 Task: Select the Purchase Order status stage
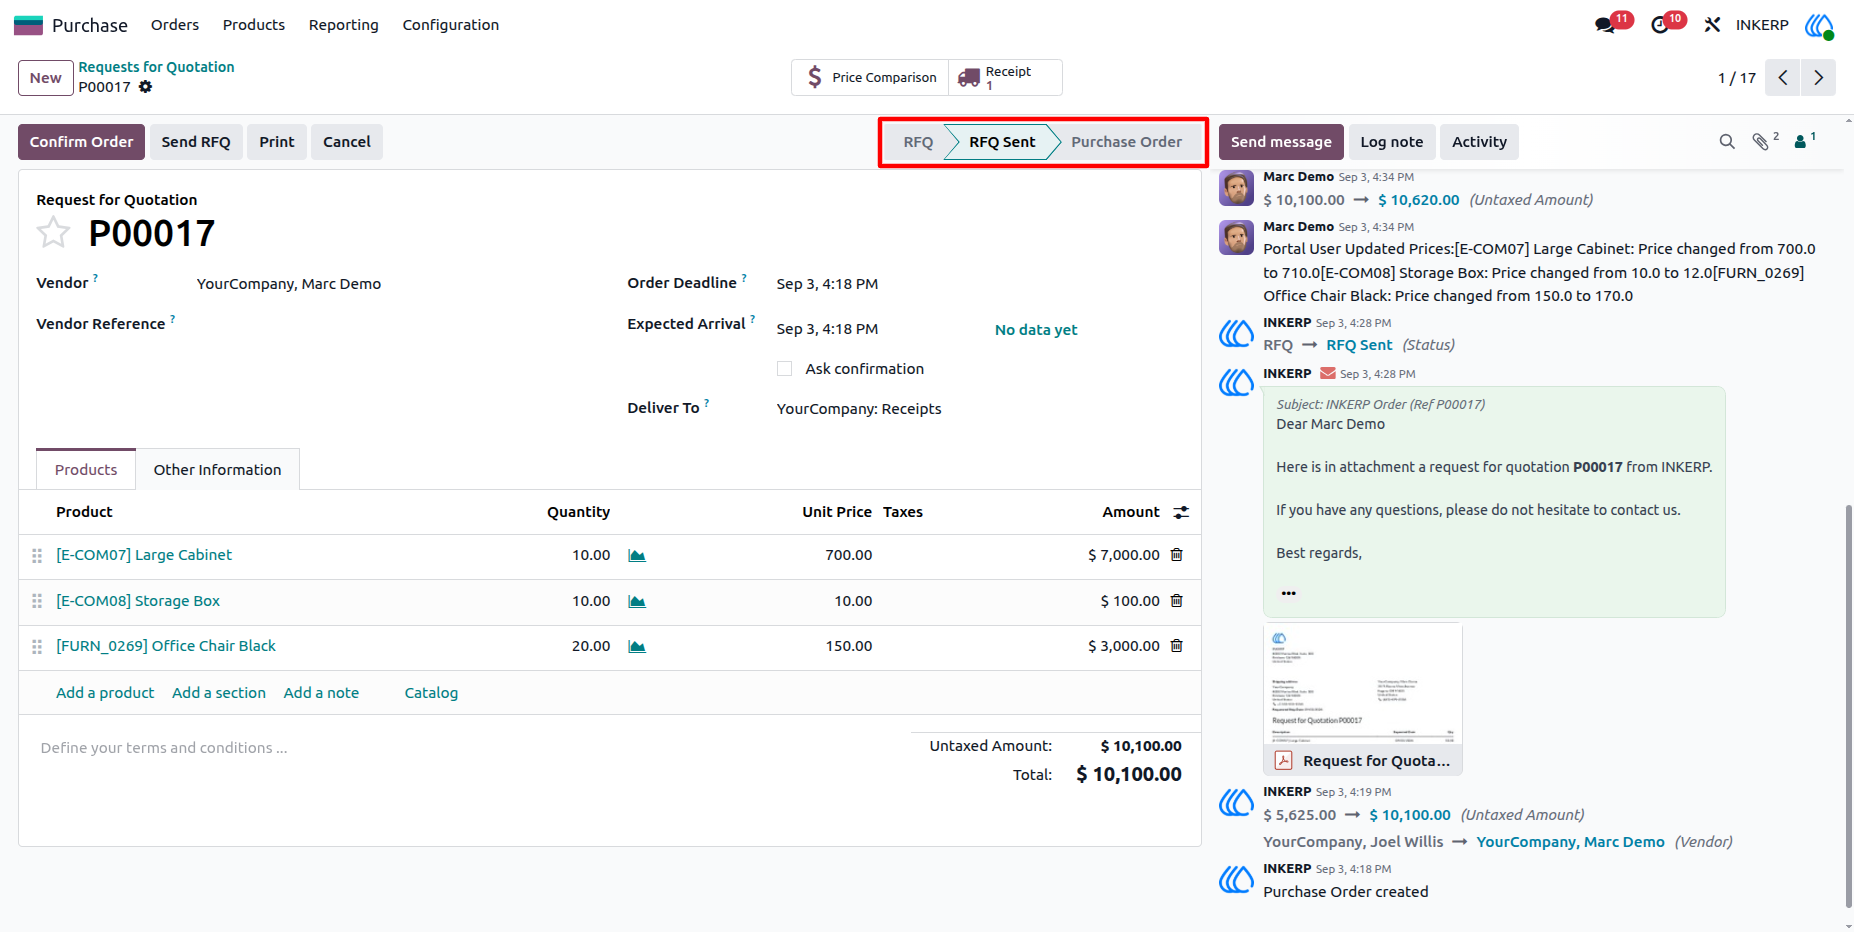point(1126,142)
